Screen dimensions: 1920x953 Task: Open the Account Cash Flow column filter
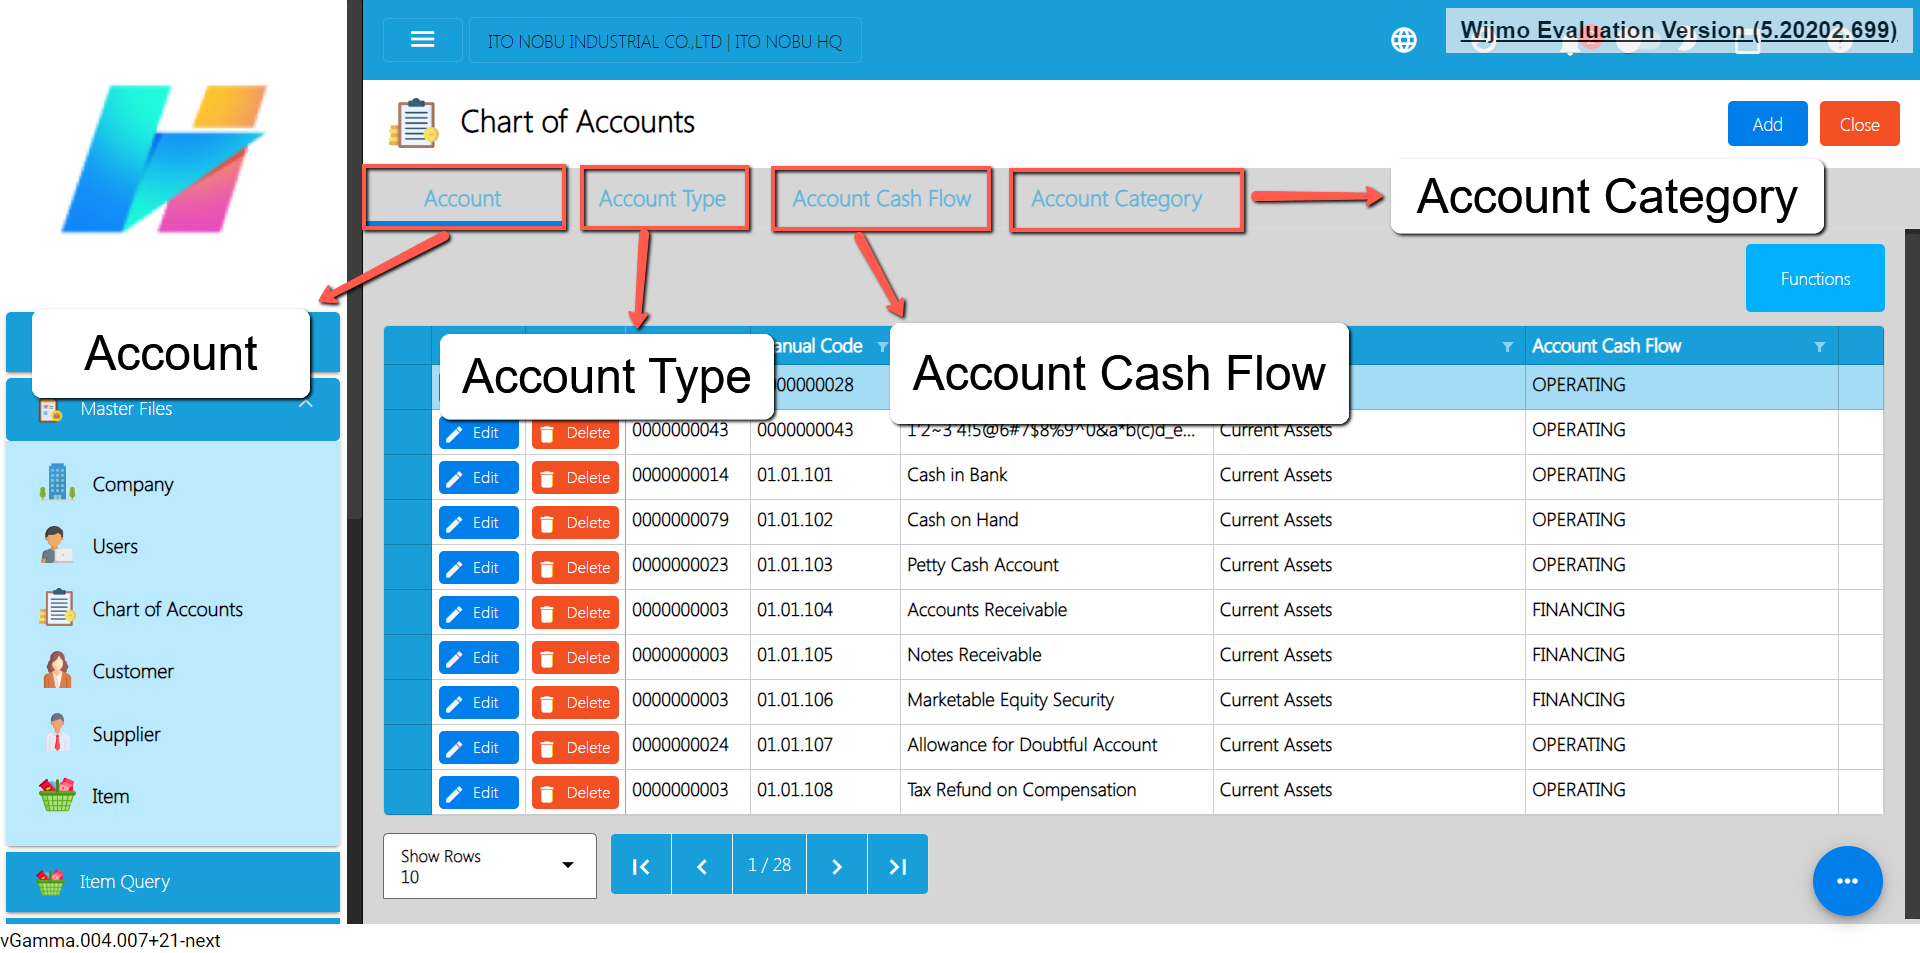[x=1819, y=347]
